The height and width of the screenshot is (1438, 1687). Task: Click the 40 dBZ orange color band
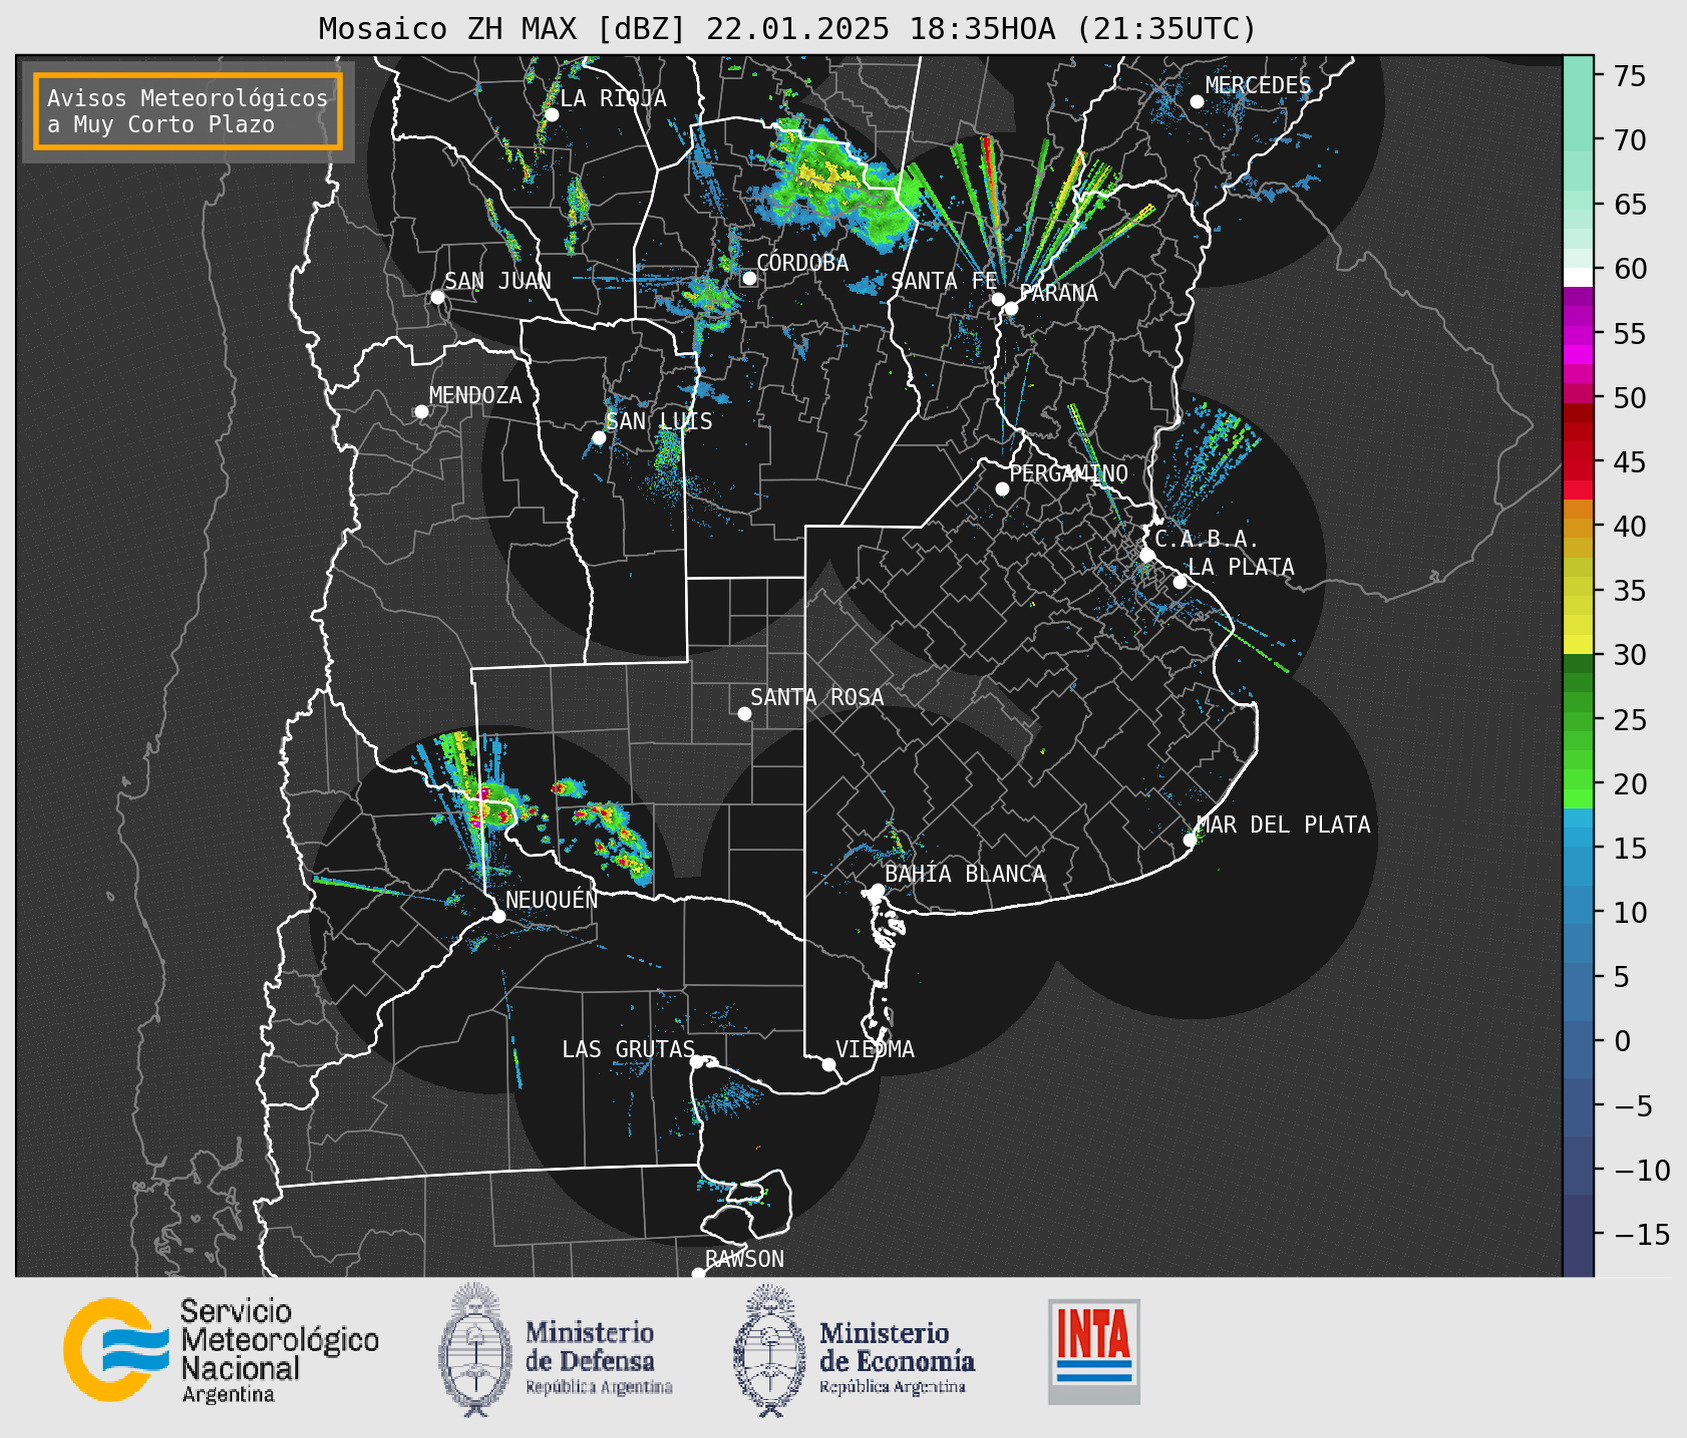click(1578, 527)
